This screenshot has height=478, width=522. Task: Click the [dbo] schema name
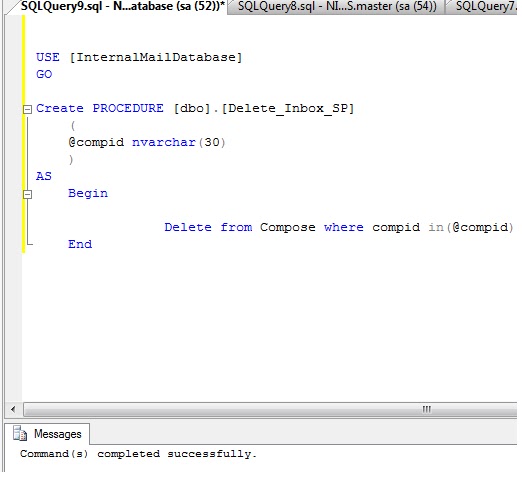(x=192, y=109)
